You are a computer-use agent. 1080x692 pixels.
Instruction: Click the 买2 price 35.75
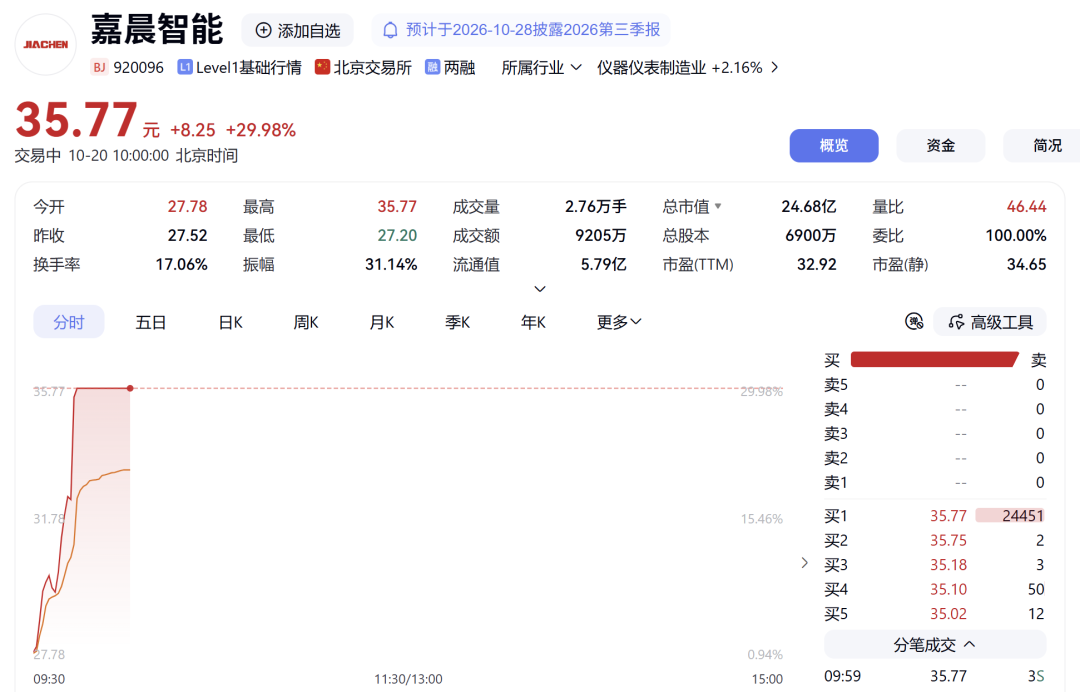tap(948, 541)
